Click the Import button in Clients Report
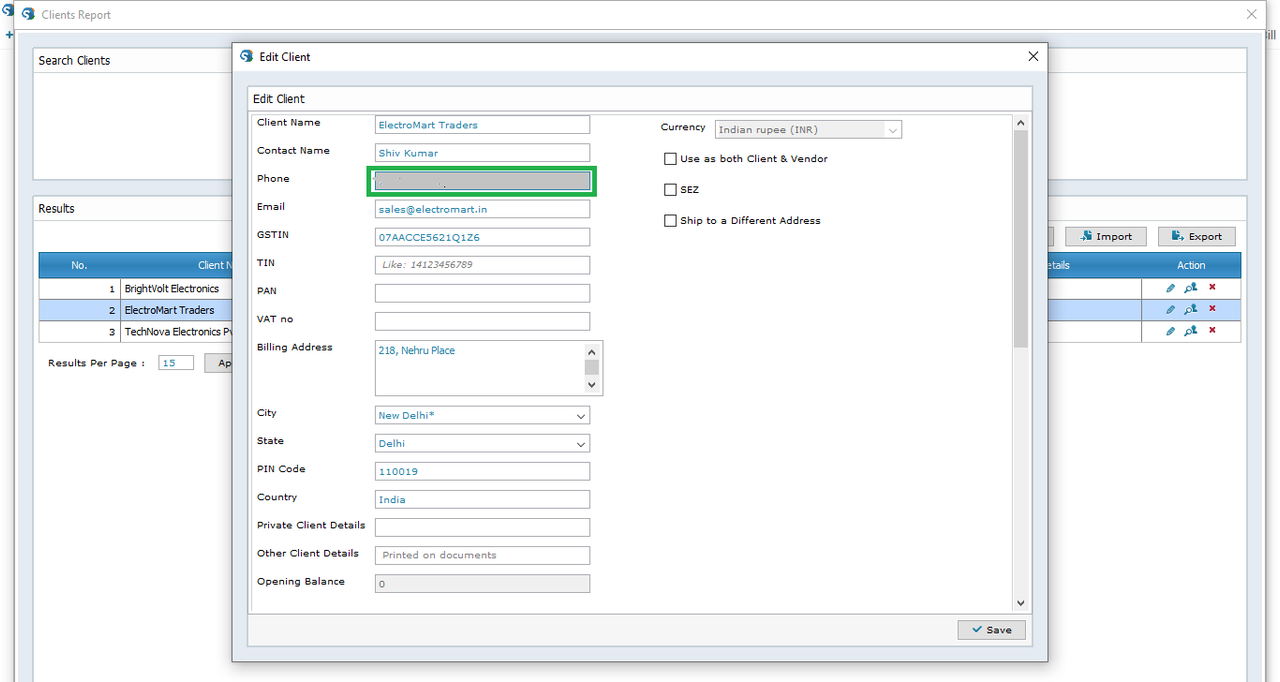Viewport: 1280px width, 682px height. pyautogui.click(x=1105, y=236)
